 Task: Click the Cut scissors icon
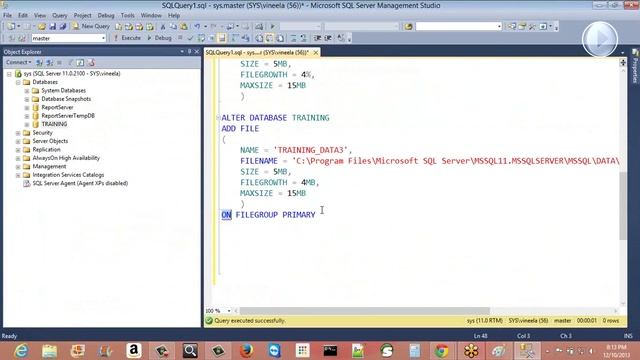162,27
